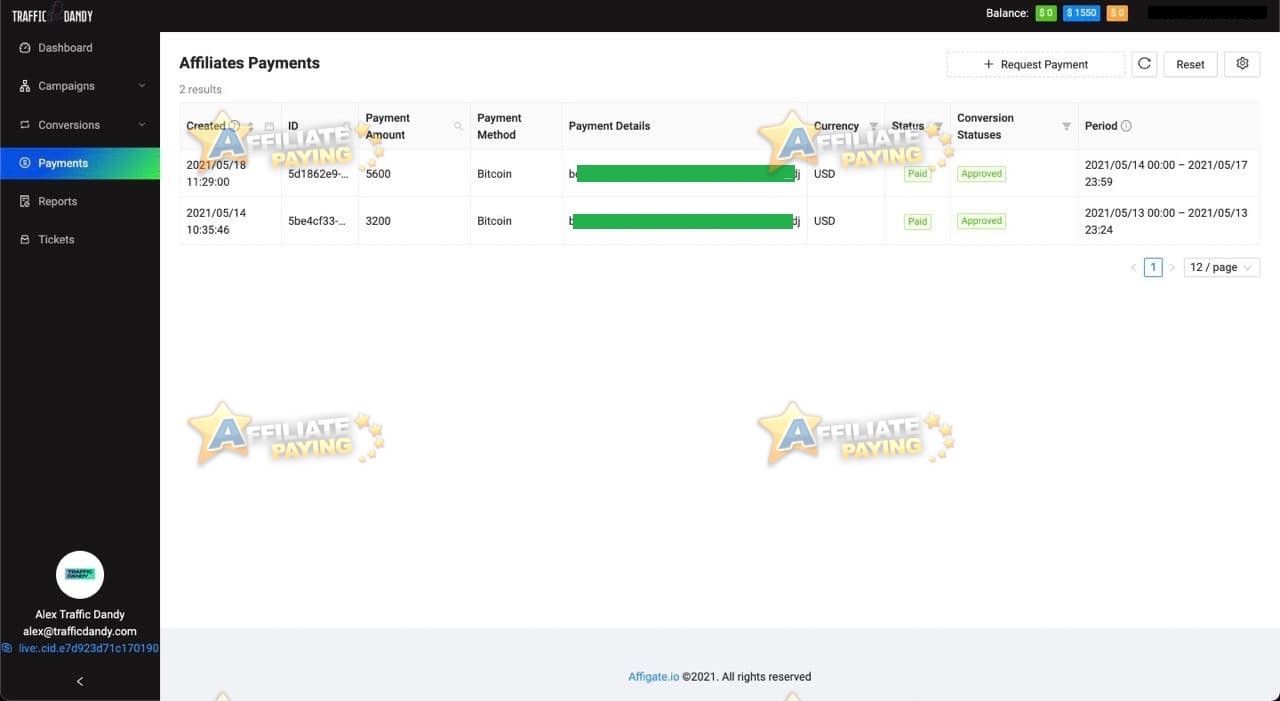Click payment ID 5d1862e9-...
Screen dimensions: 1280x701
point(318,174)
